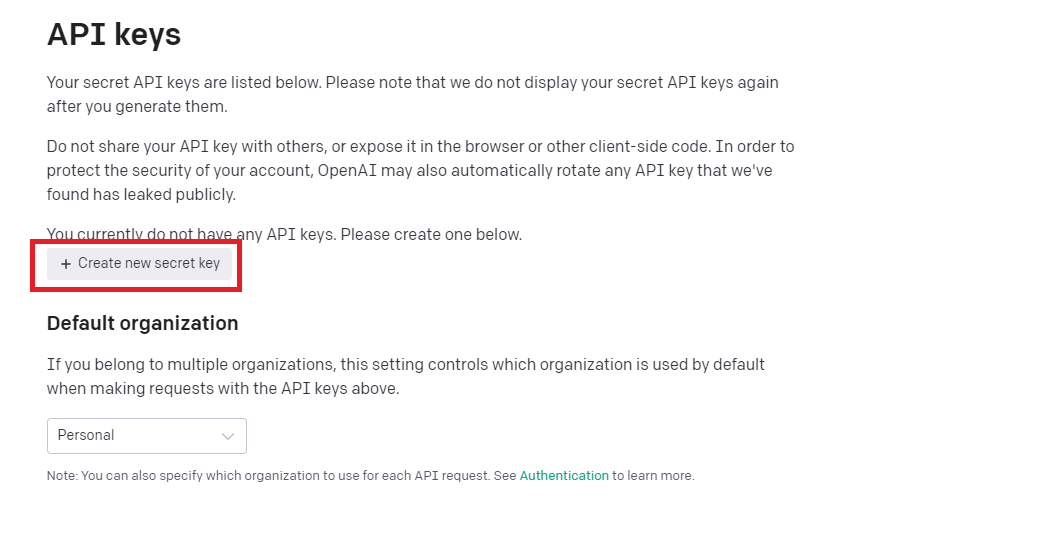
Task: Click the 'to learn more' text after Authentication
Action: coord(653,476)
